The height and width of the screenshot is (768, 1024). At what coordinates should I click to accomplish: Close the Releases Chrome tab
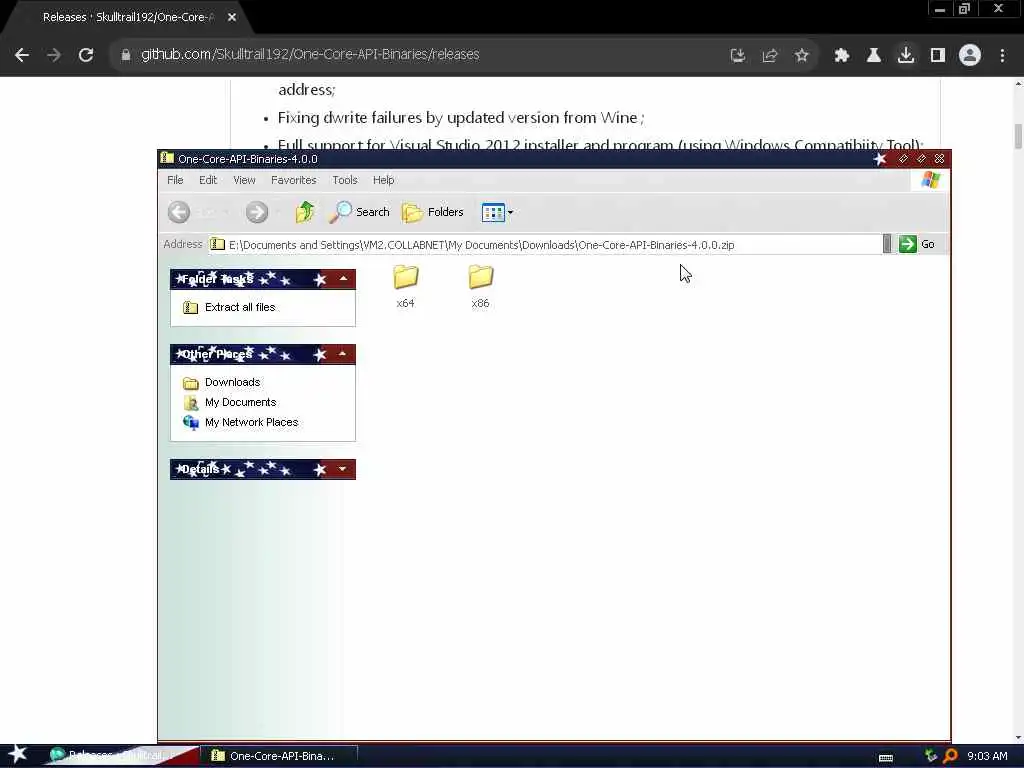pyautogui.click(x=232, y=18)
